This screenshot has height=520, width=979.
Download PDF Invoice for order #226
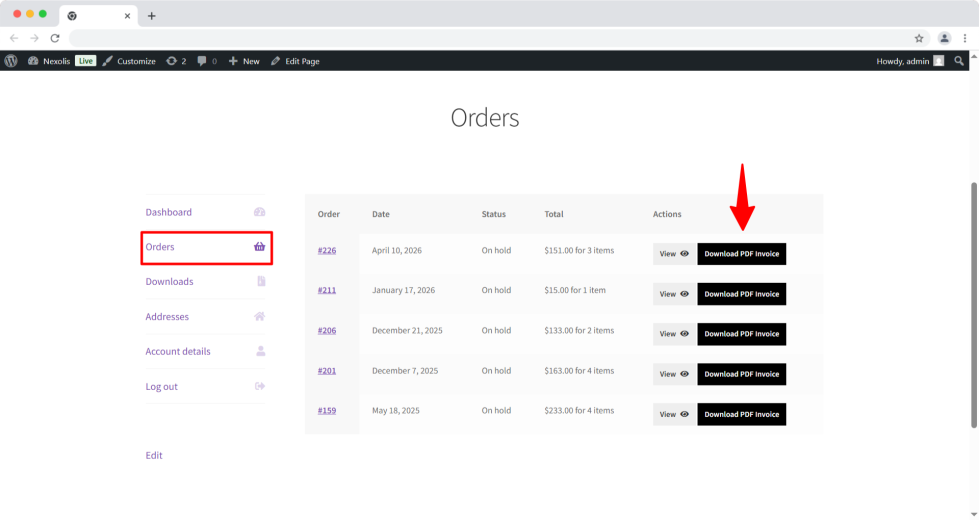[742, 254]
